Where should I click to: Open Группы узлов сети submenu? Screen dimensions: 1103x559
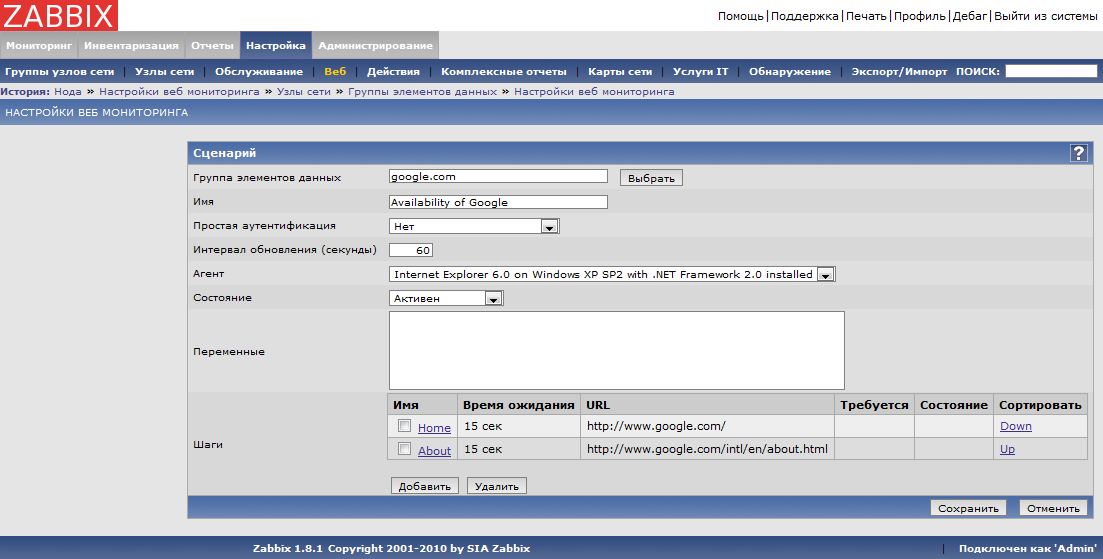[x=60, y=72]
